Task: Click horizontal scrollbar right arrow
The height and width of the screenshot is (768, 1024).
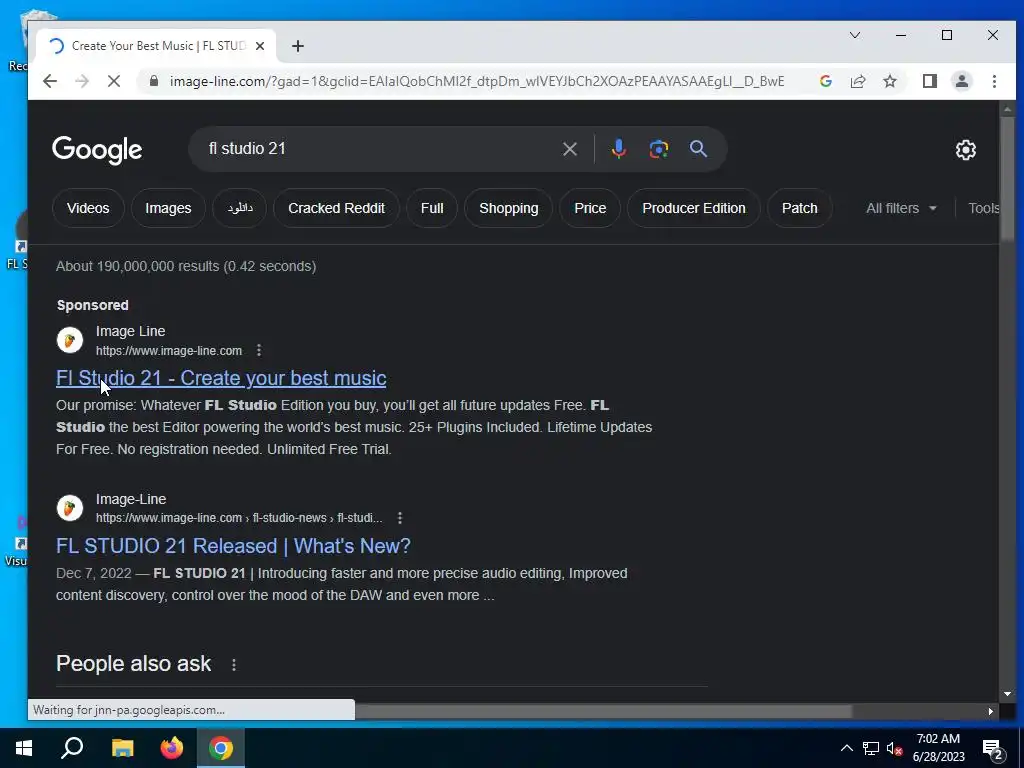Action: 991,711
